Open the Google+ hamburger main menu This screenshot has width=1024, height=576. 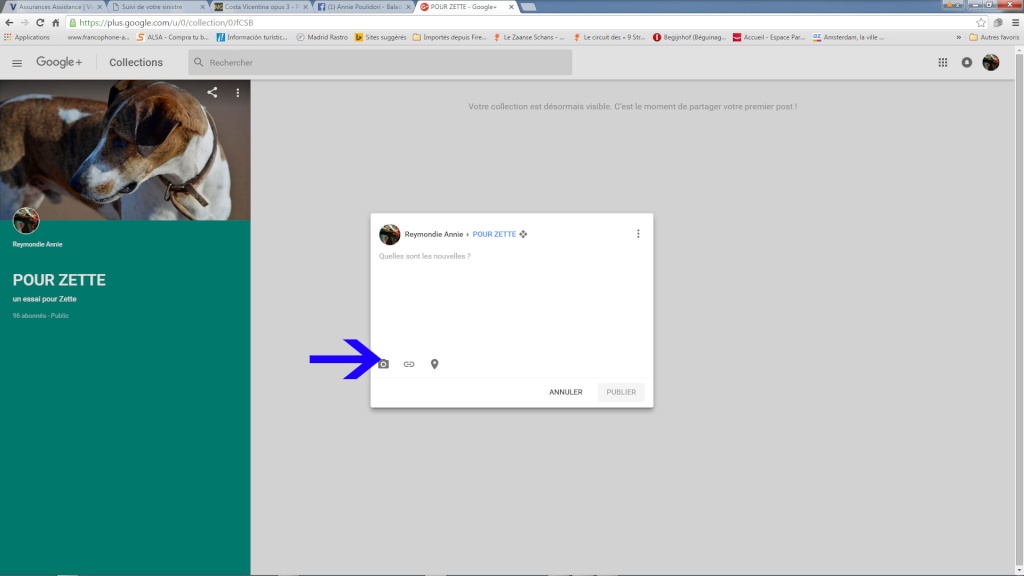click(17, 63)
